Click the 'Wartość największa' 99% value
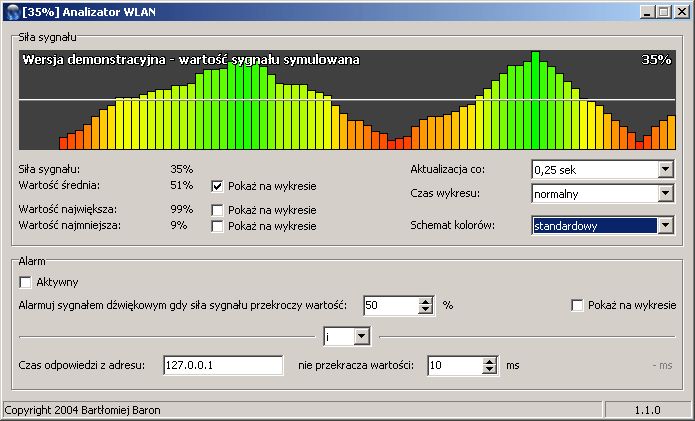Screen dimensions: 695x421 182,209
